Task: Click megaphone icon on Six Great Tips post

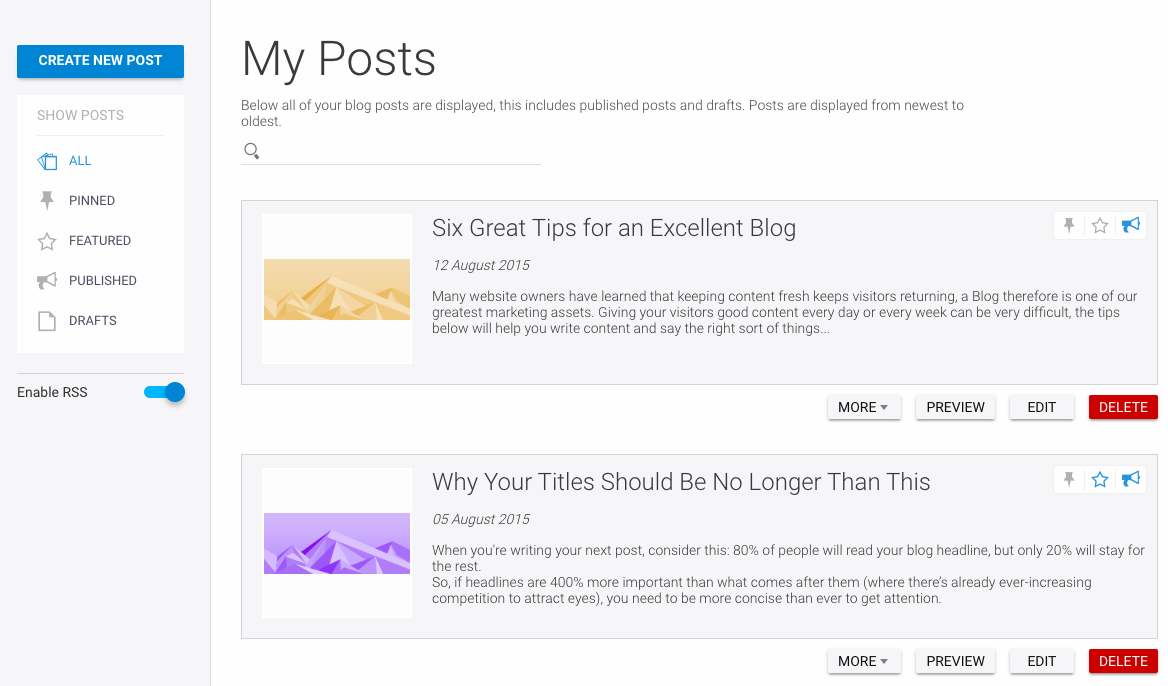Action: point(1131,226)
